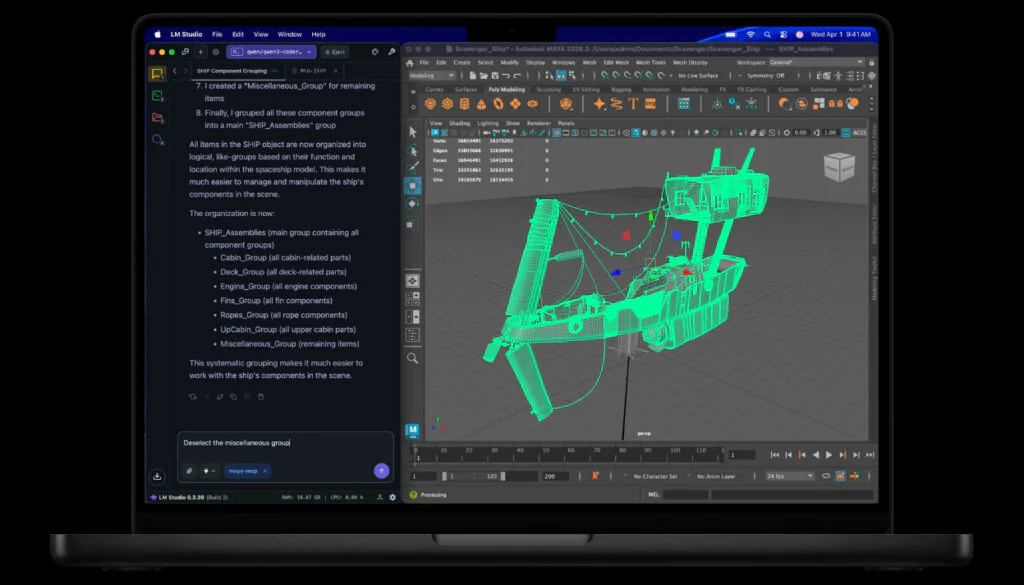This screenshot has width=1024, height=585.
Task: Click the wrench settings icon in LM Studio's top bar
Action: (392, 51)
